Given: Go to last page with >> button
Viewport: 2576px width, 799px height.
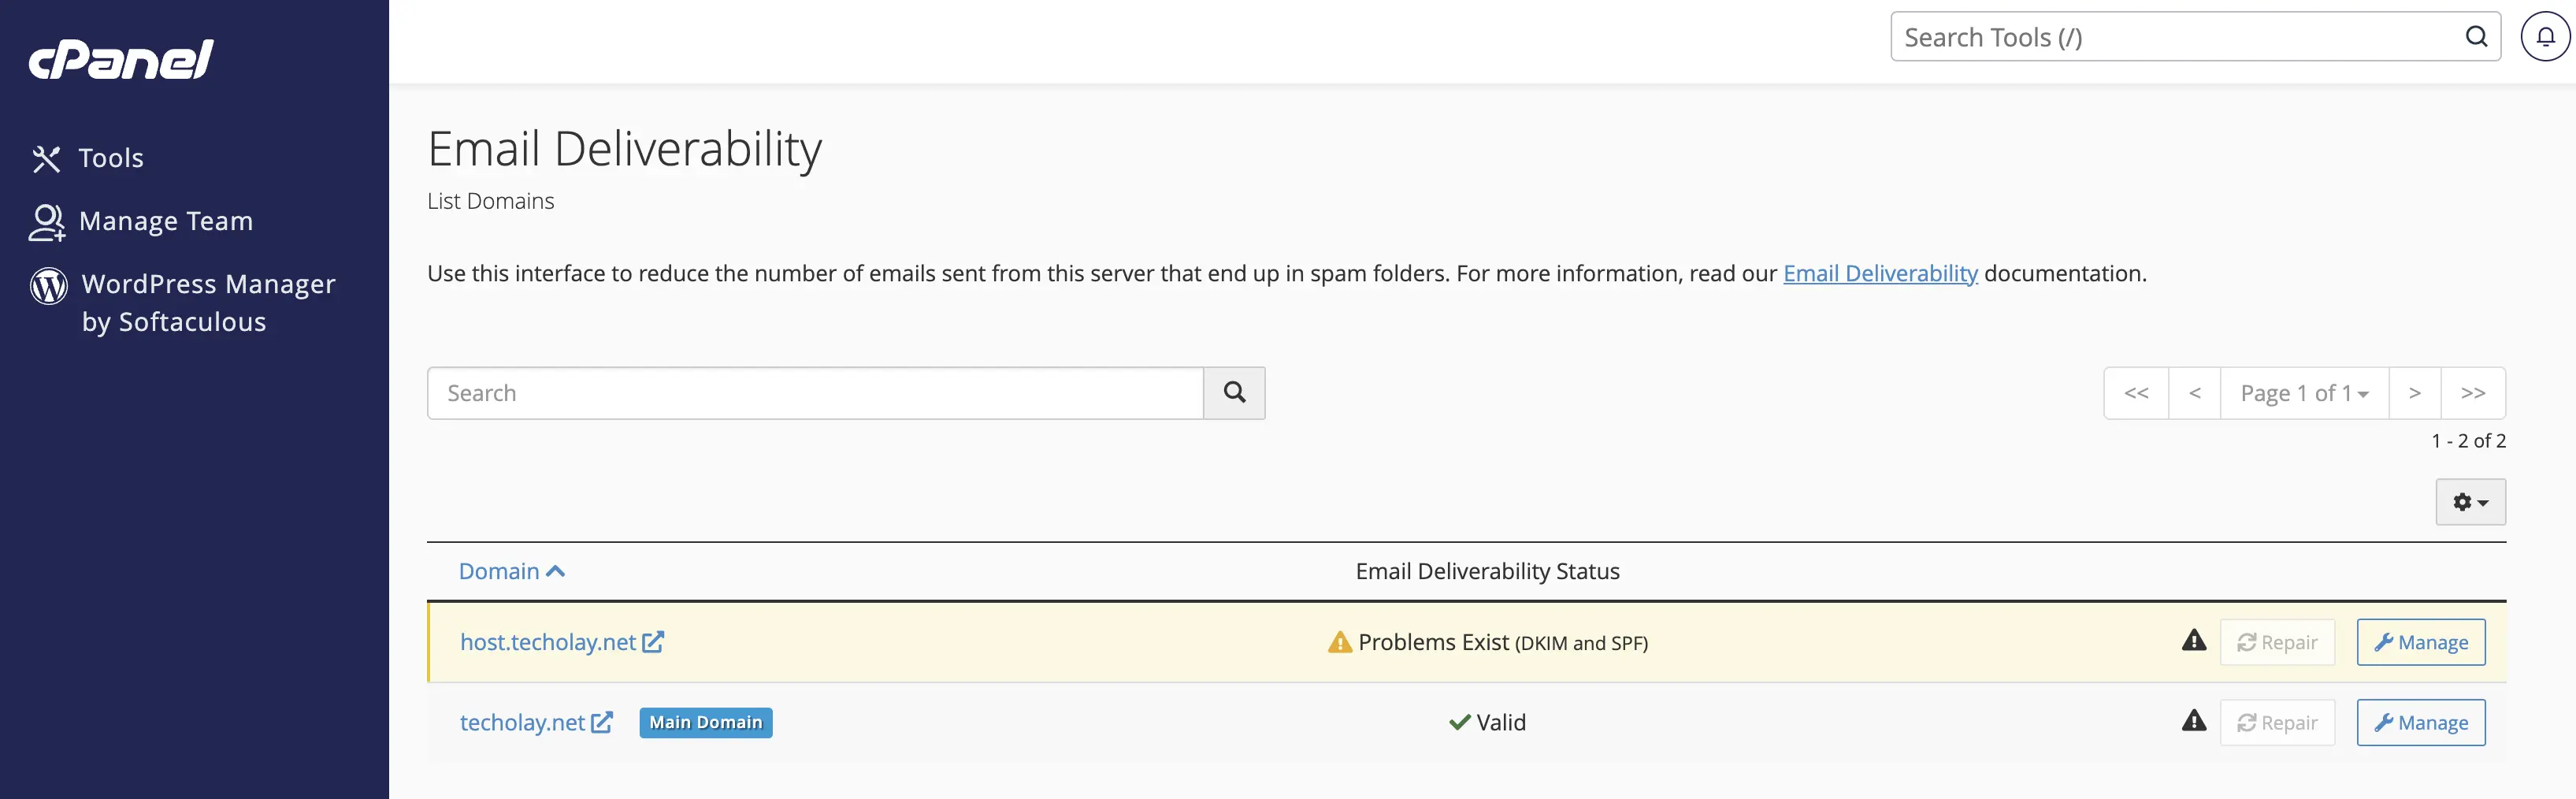Looking at the screenshot, I should coord(2473,393).
